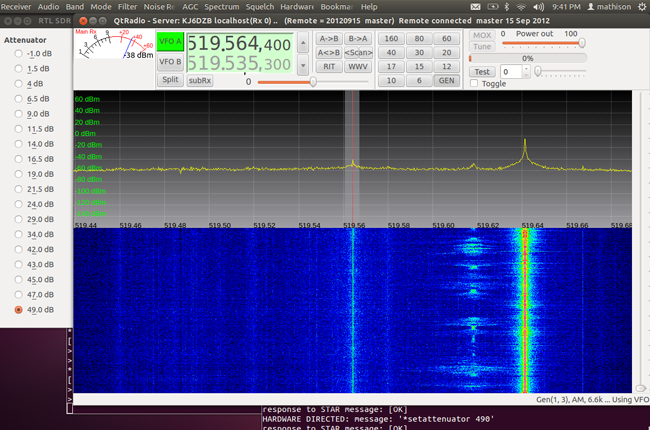Image resolution: width=650 pixels, height=430 pixels.
Task: Open the Spectrum menu
Action: point(222,7)
